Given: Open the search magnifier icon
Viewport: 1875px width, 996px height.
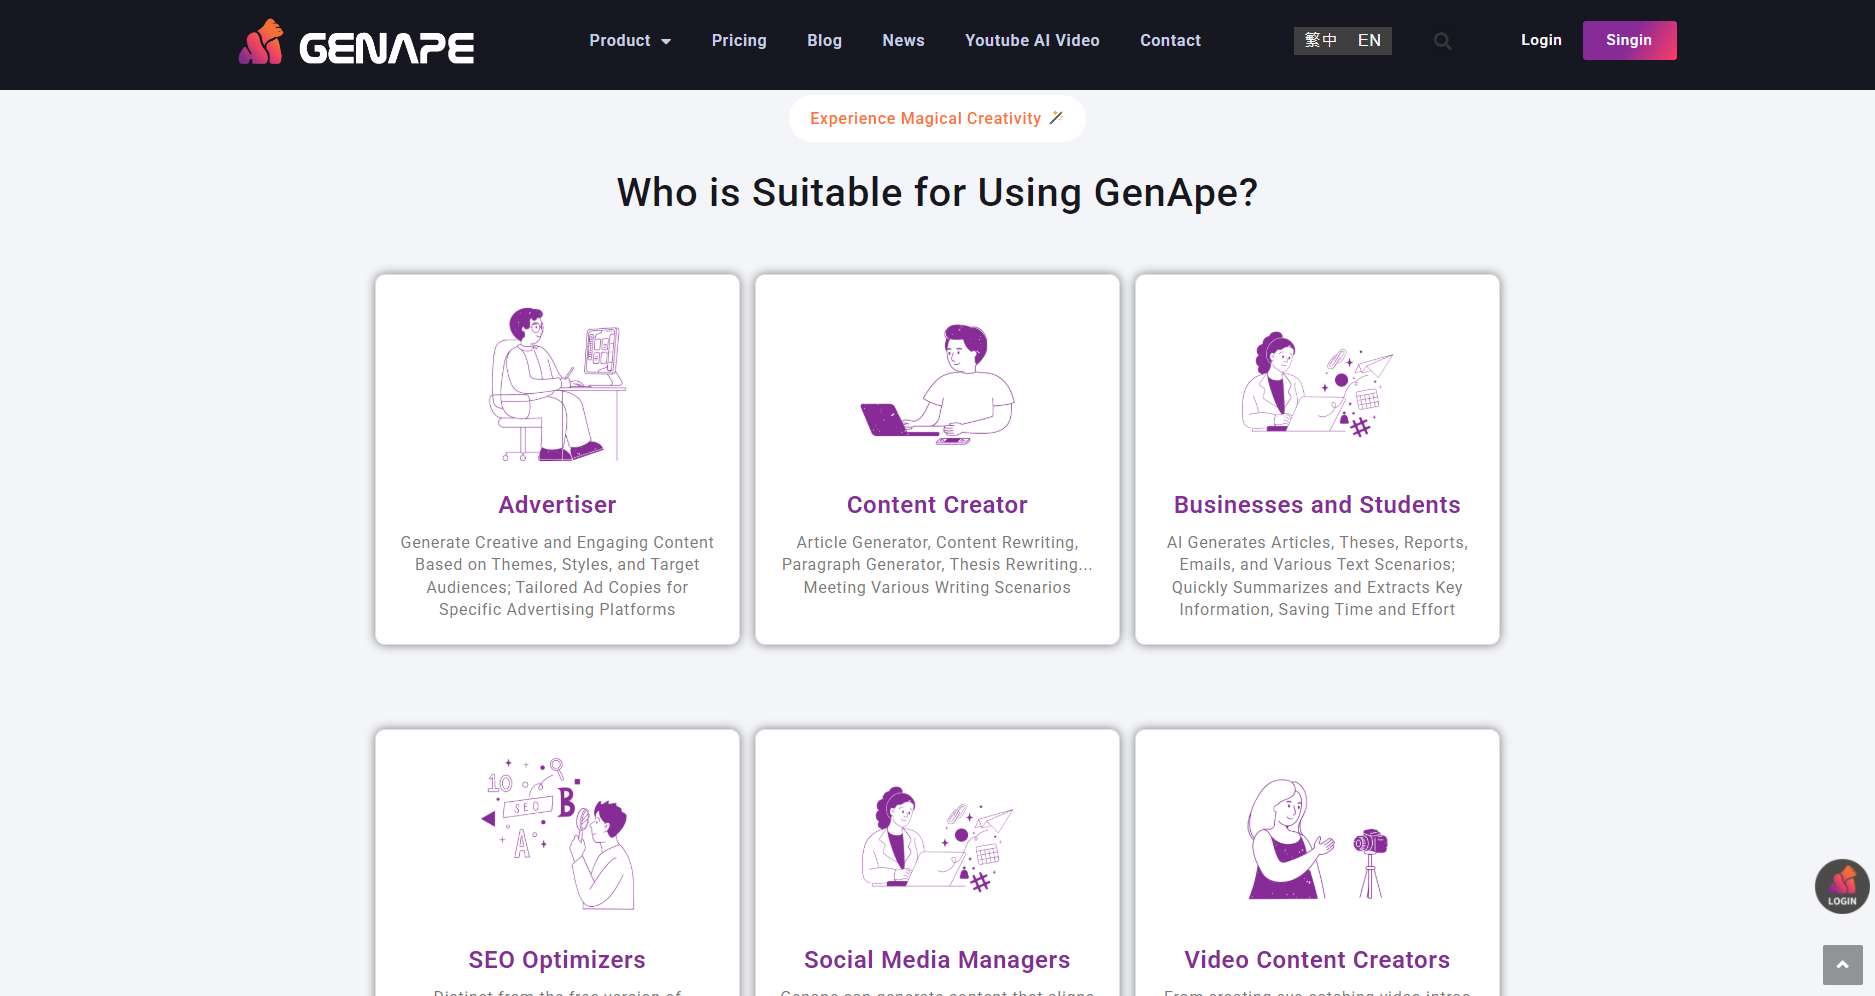Looking at the screenshot, I should tap(1442, 41).
